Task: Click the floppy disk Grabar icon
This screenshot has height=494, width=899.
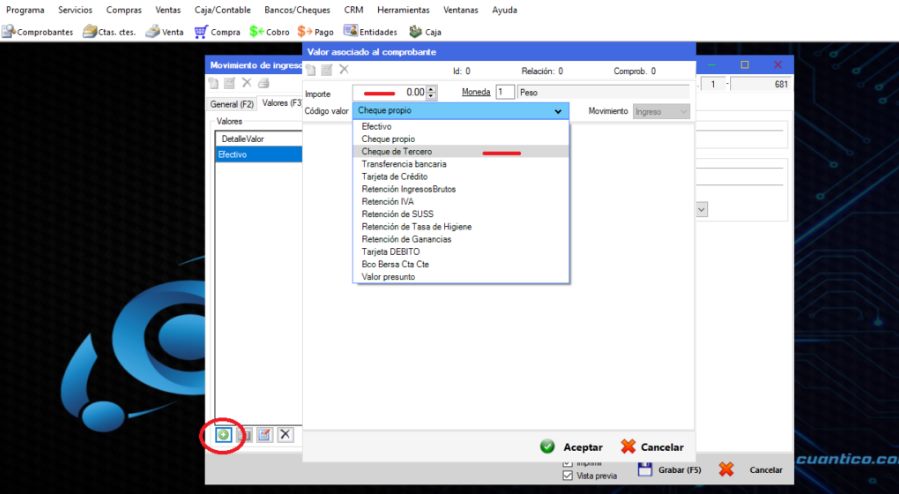Action: 645,470
